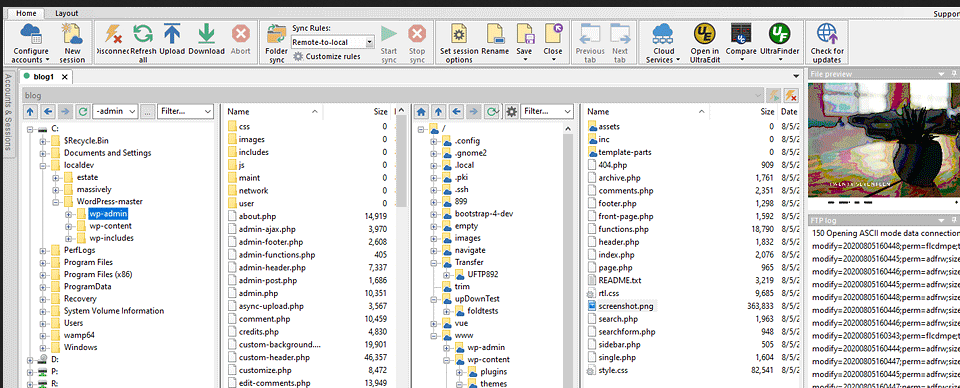
Task: Expand the wp-content local folder
Action: [x=68, y=226]
